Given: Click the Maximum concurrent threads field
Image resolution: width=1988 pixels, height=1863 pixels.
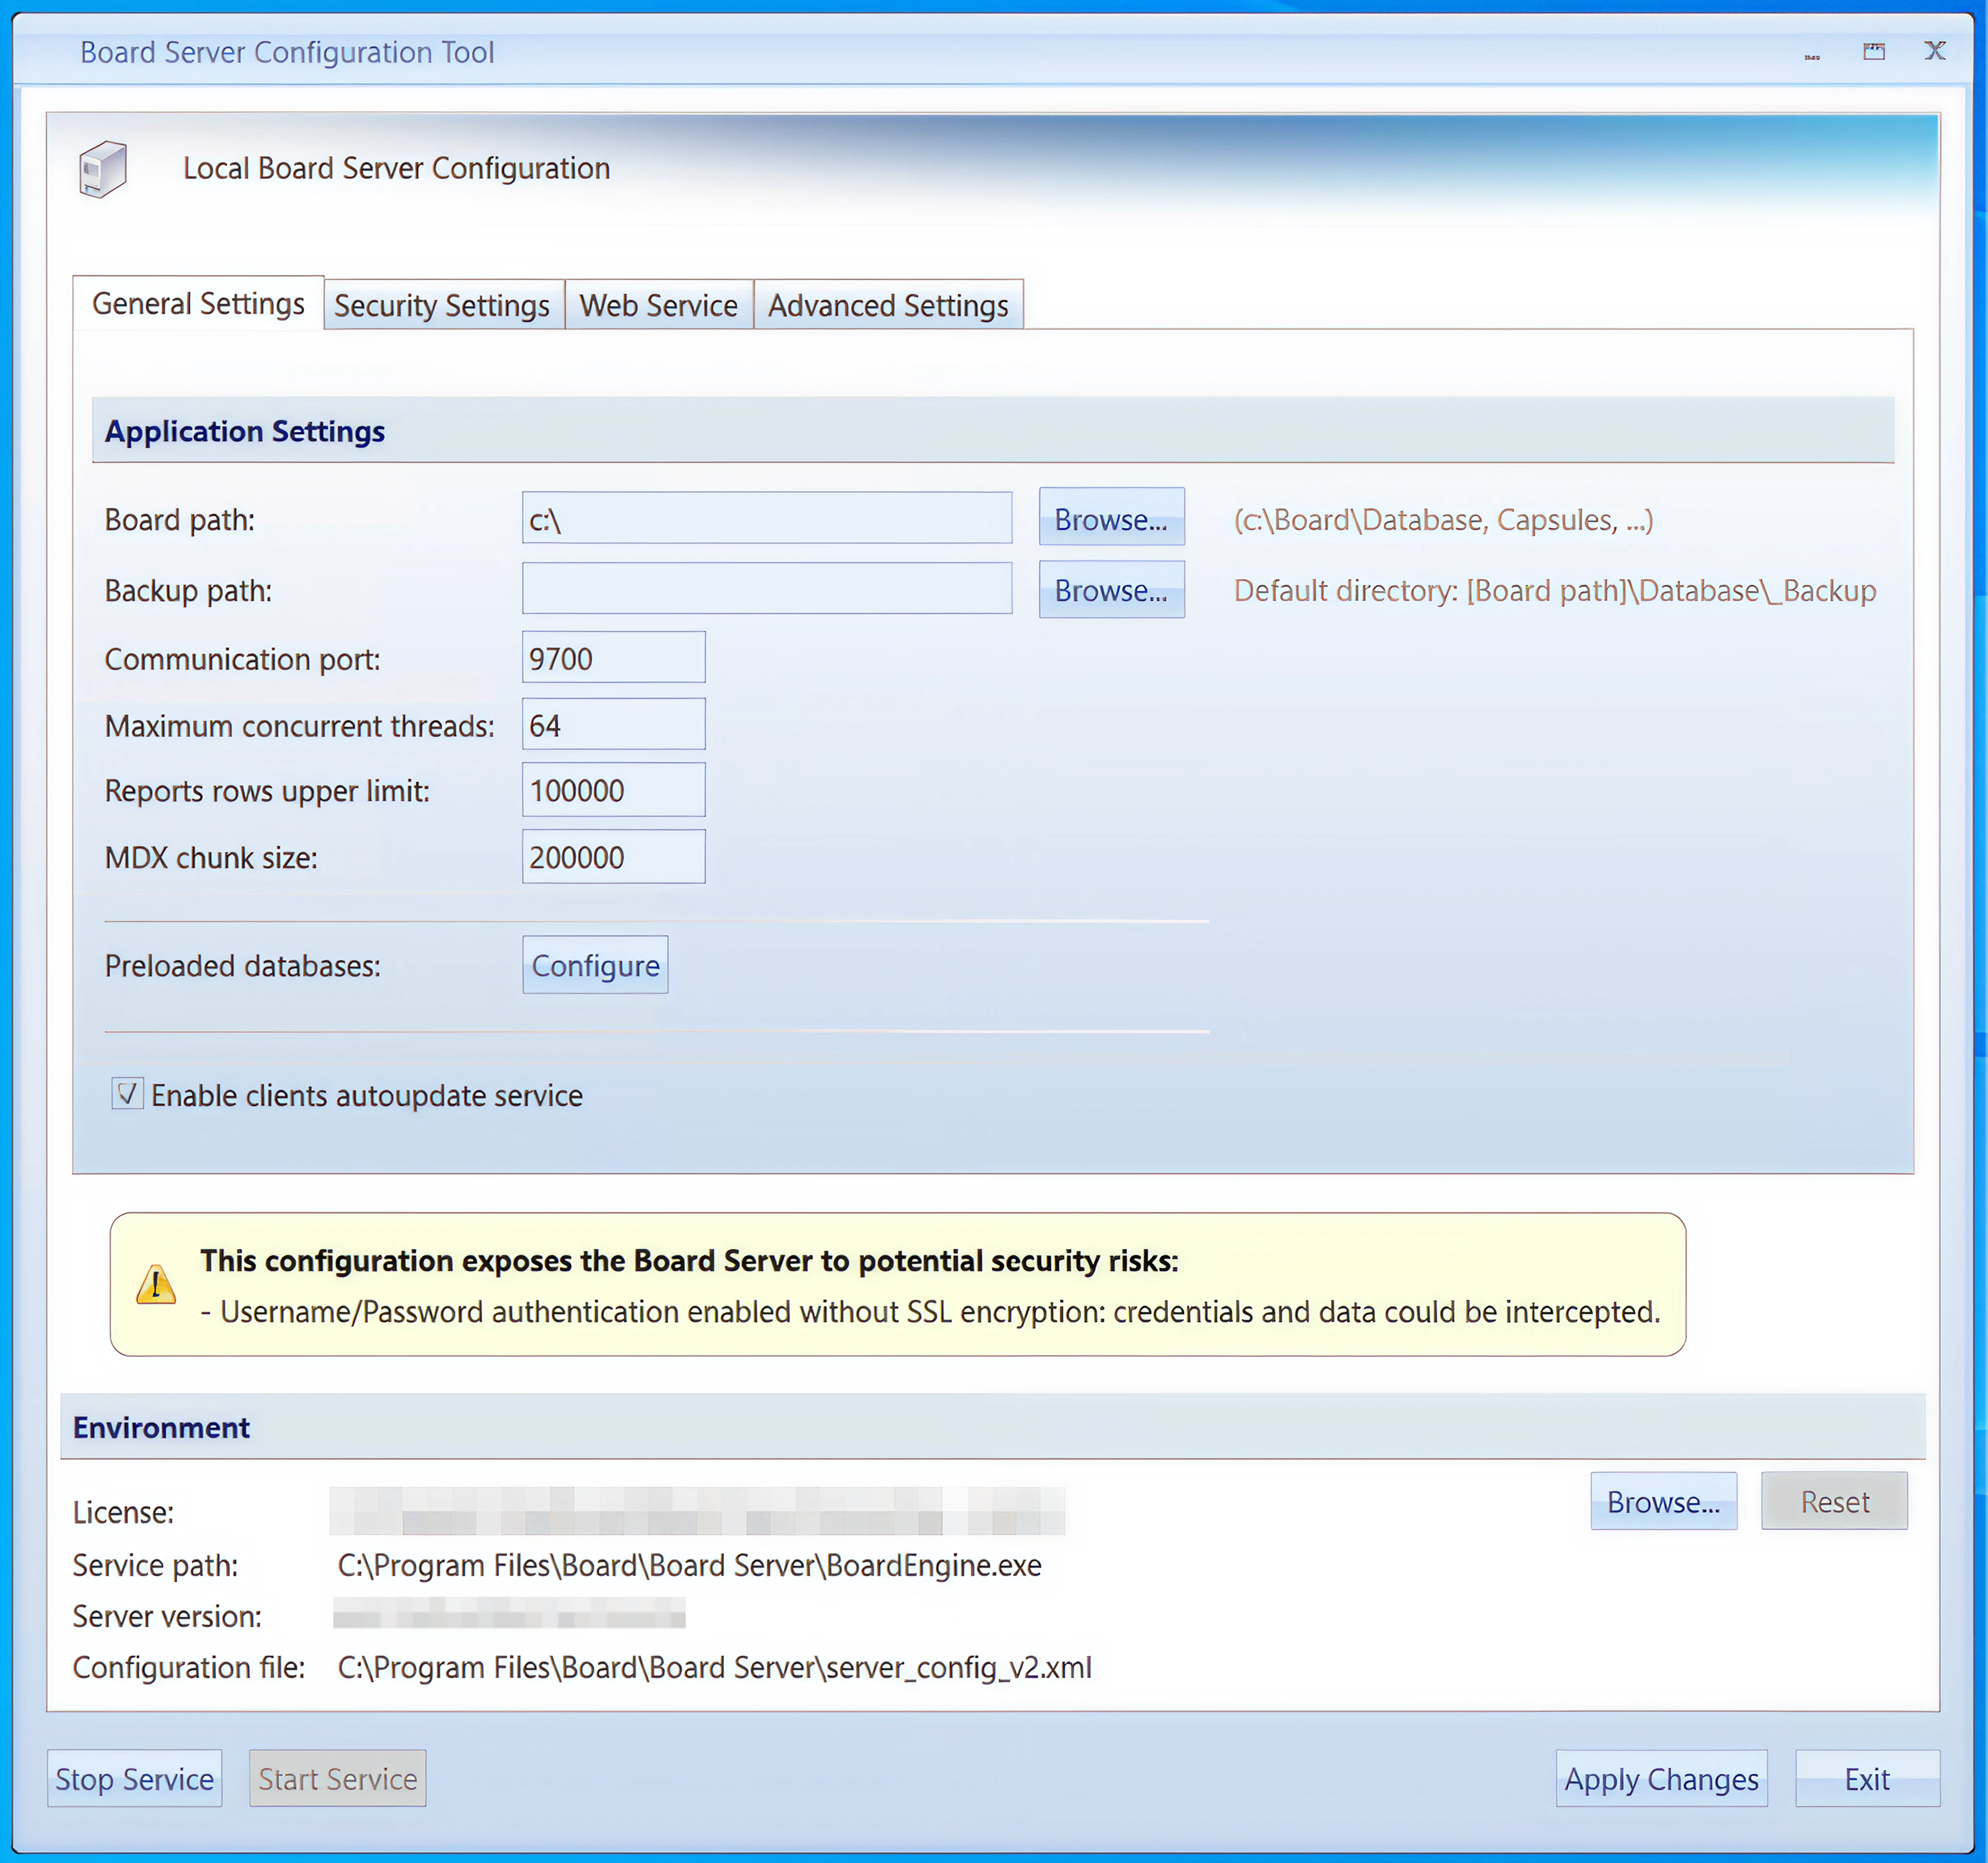Looking at the screenshot, I should point(614,724).
